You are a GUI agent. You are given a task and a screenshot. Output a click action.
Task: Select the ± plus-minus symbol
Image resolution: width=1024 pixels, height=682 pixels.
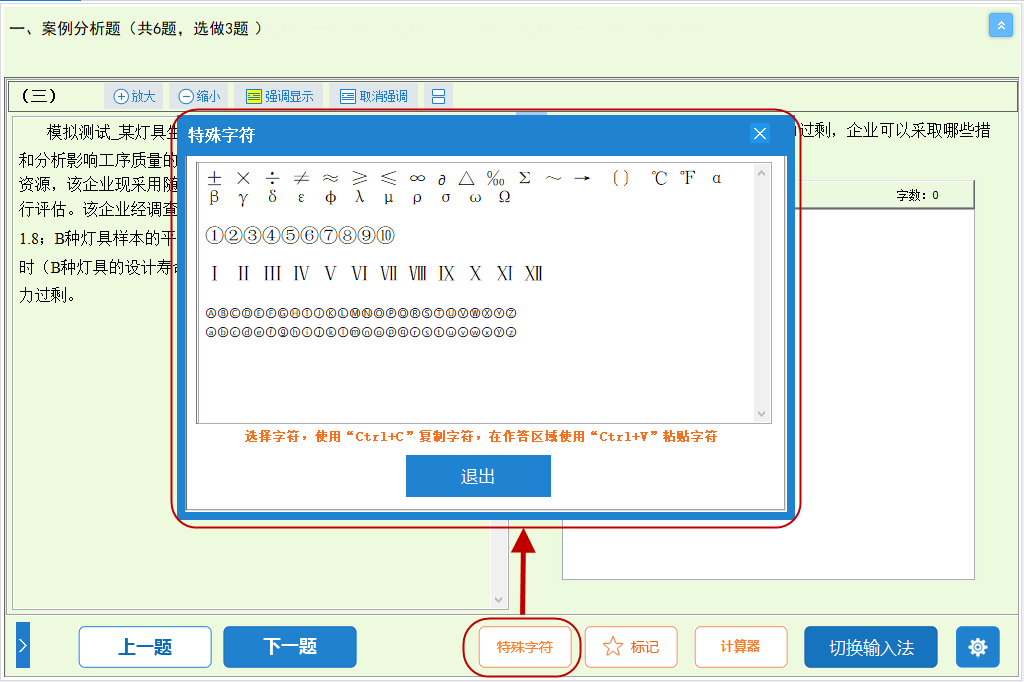214,178
